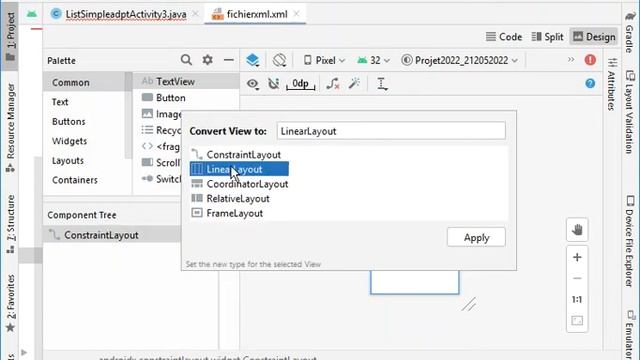Viewport: 640px width, 360px height.
Task: Click the Convert View to text field
Action: pos(391,131)
